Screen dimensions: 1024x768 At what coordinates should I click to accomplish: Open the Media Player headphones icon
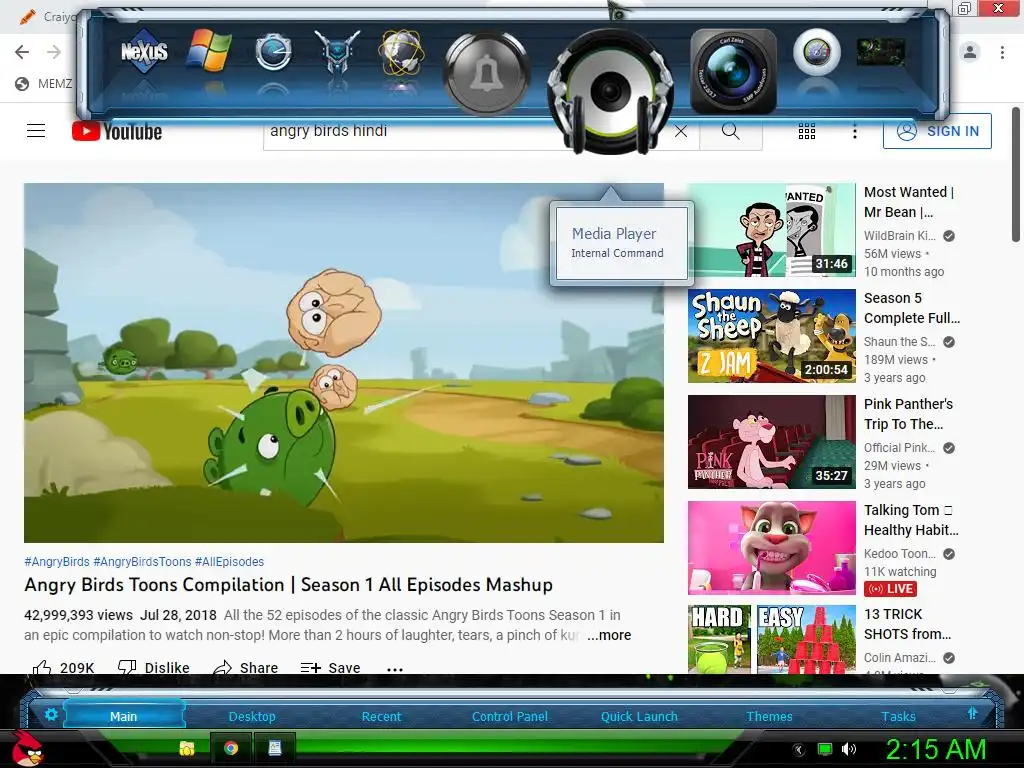[x=611, y=90]
